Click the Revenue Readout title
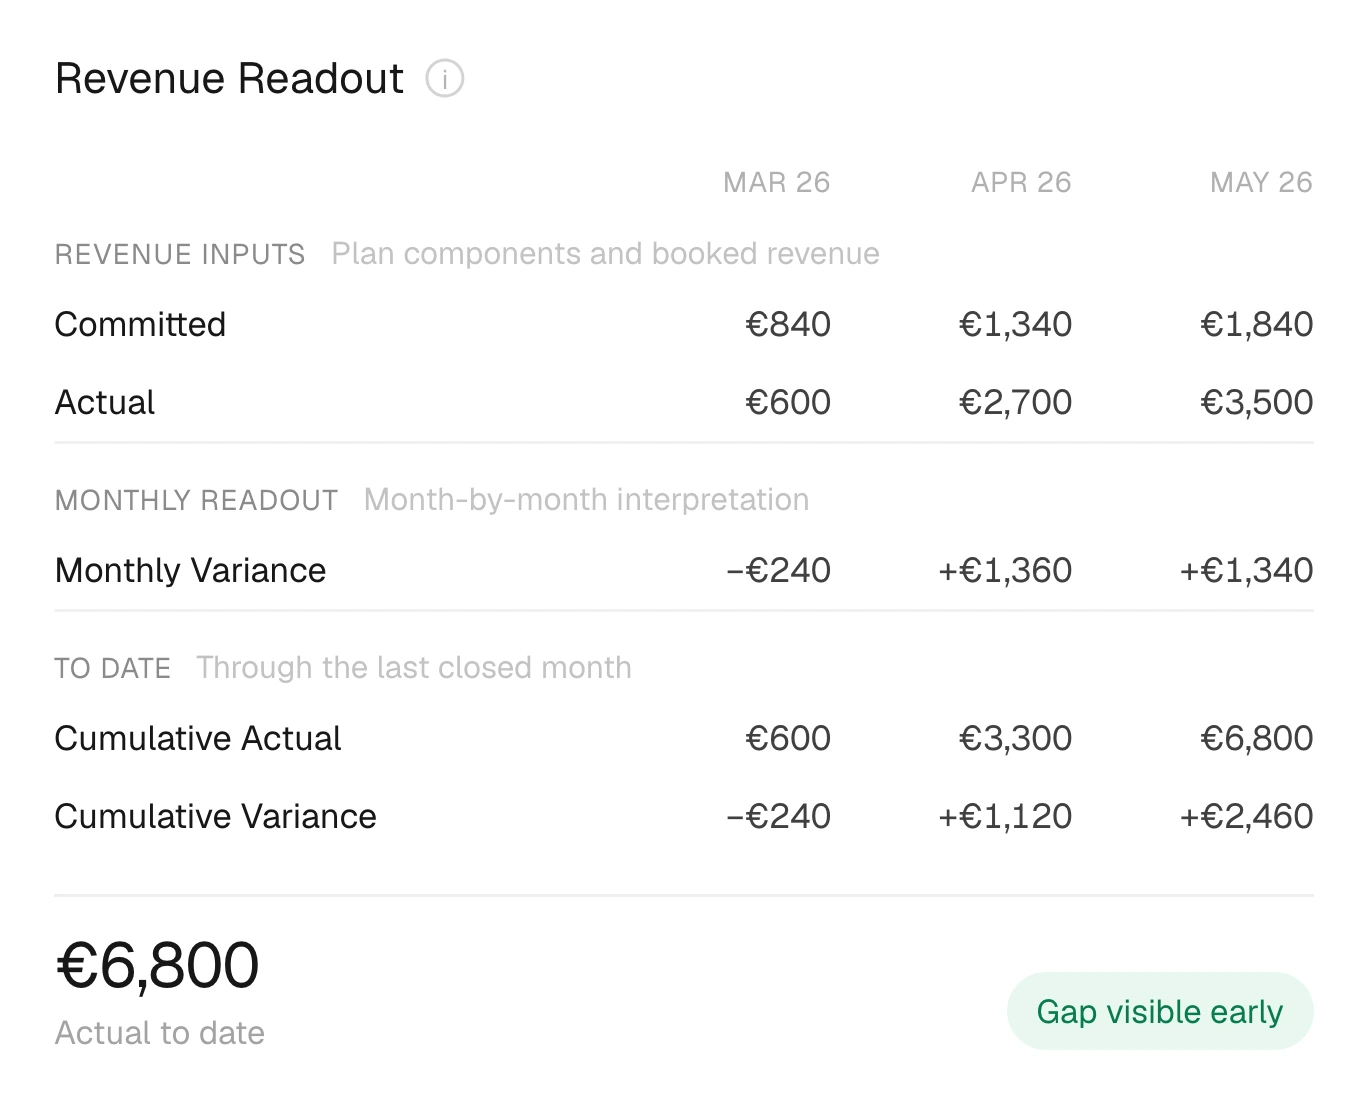Image resolution: width=1368 pixels, height=1104 pixels. (230, 78)
